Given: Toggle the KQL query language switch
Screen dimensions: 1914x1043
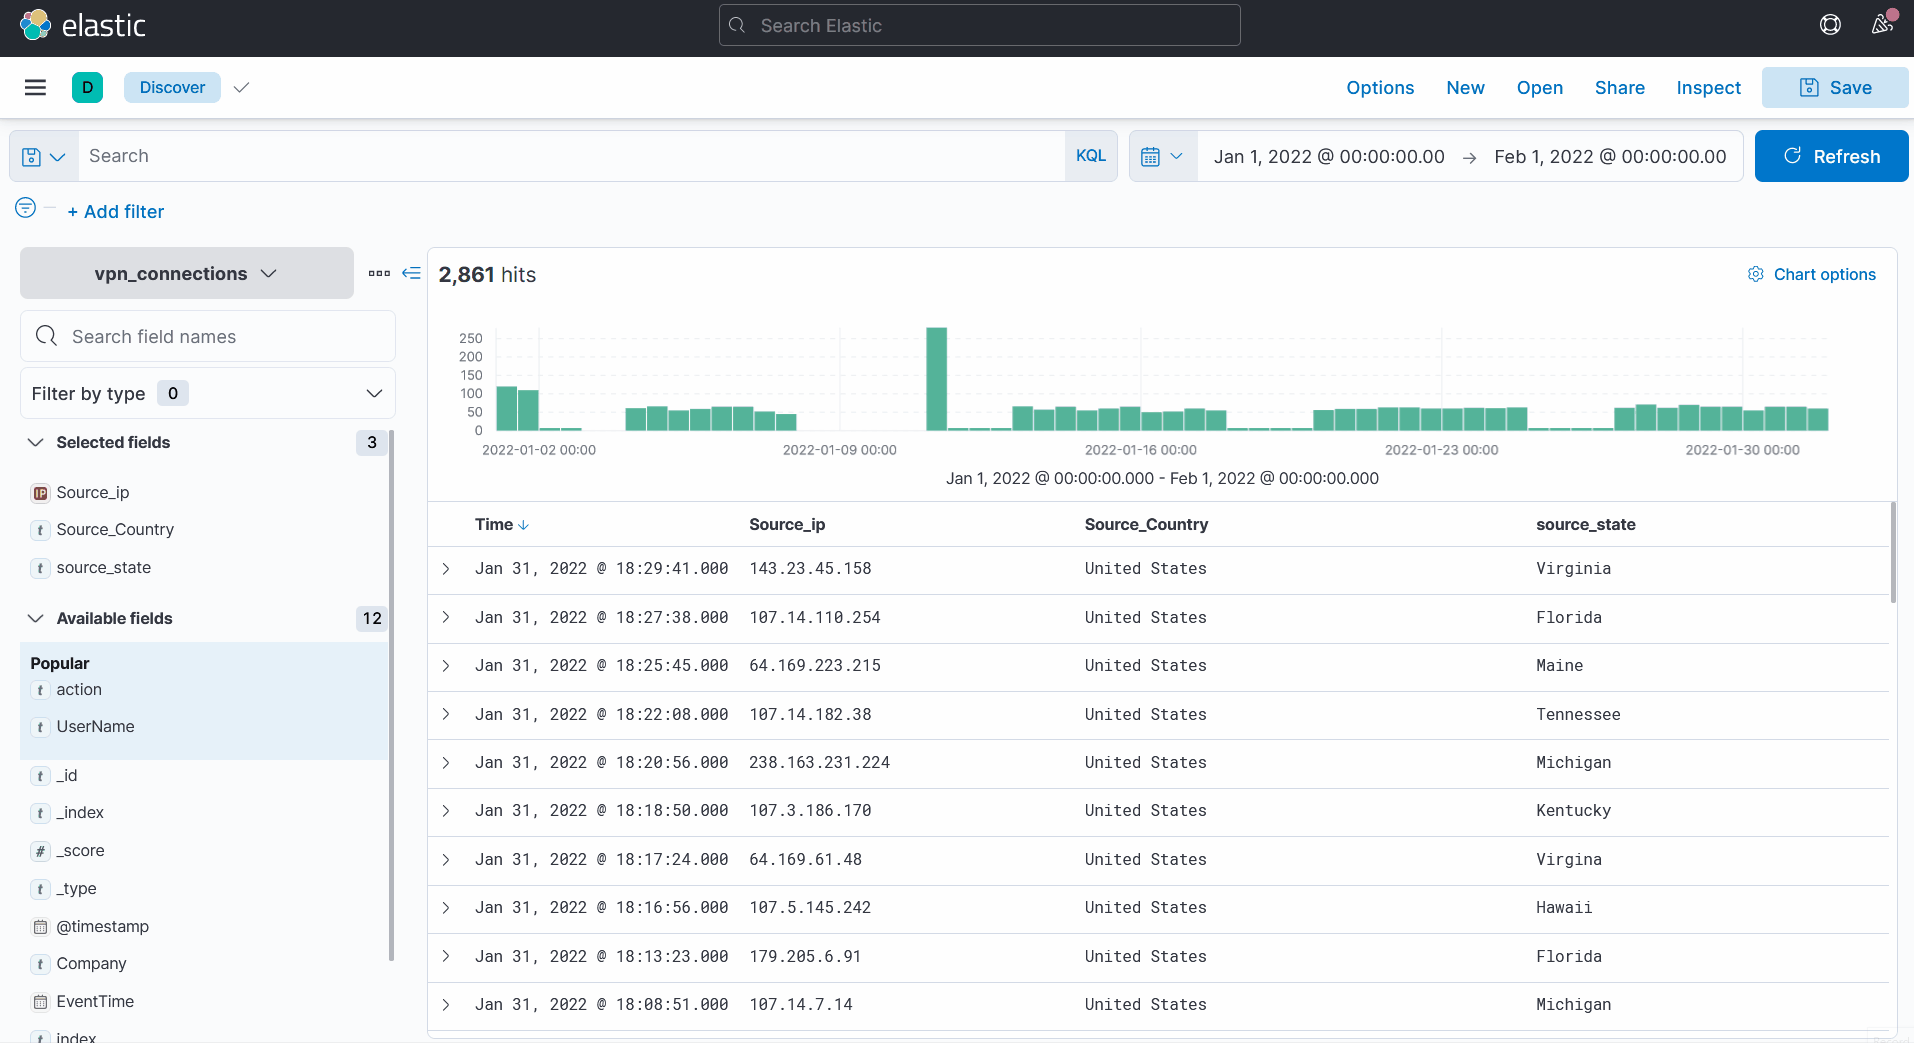Looking at the screenshot, I should coord(1090,156).
